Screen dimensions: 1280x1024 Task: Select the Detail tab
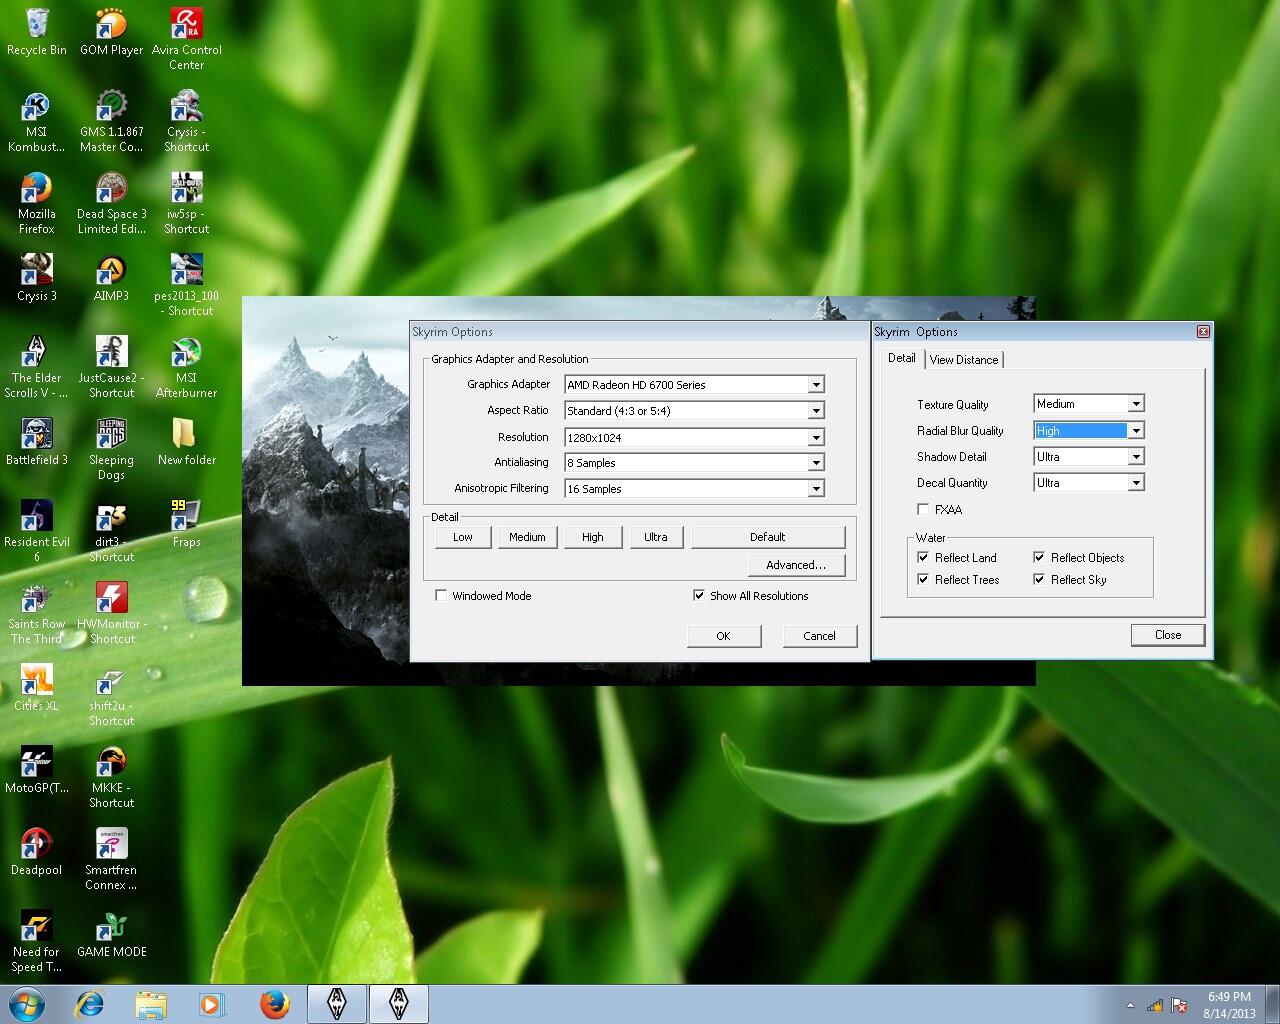pyautogui.click(x=902, y=358)
